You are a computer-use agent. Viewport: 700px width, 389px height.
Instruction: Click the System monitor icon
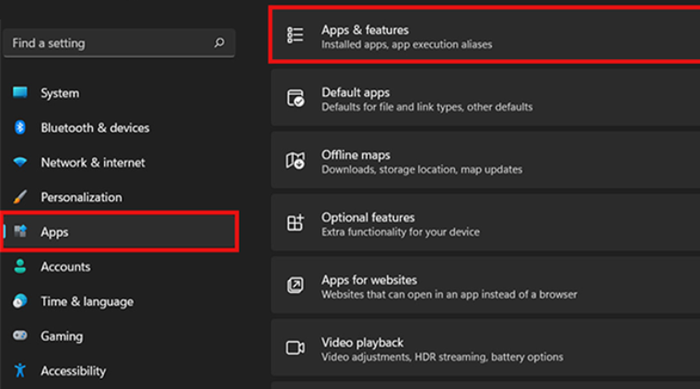pos(20,92)
